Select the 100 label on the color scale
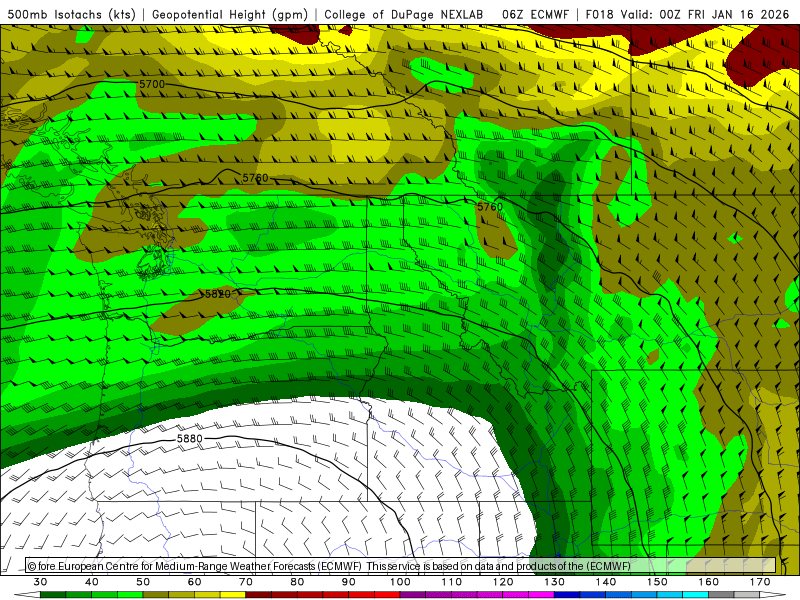 coord(400,582)
